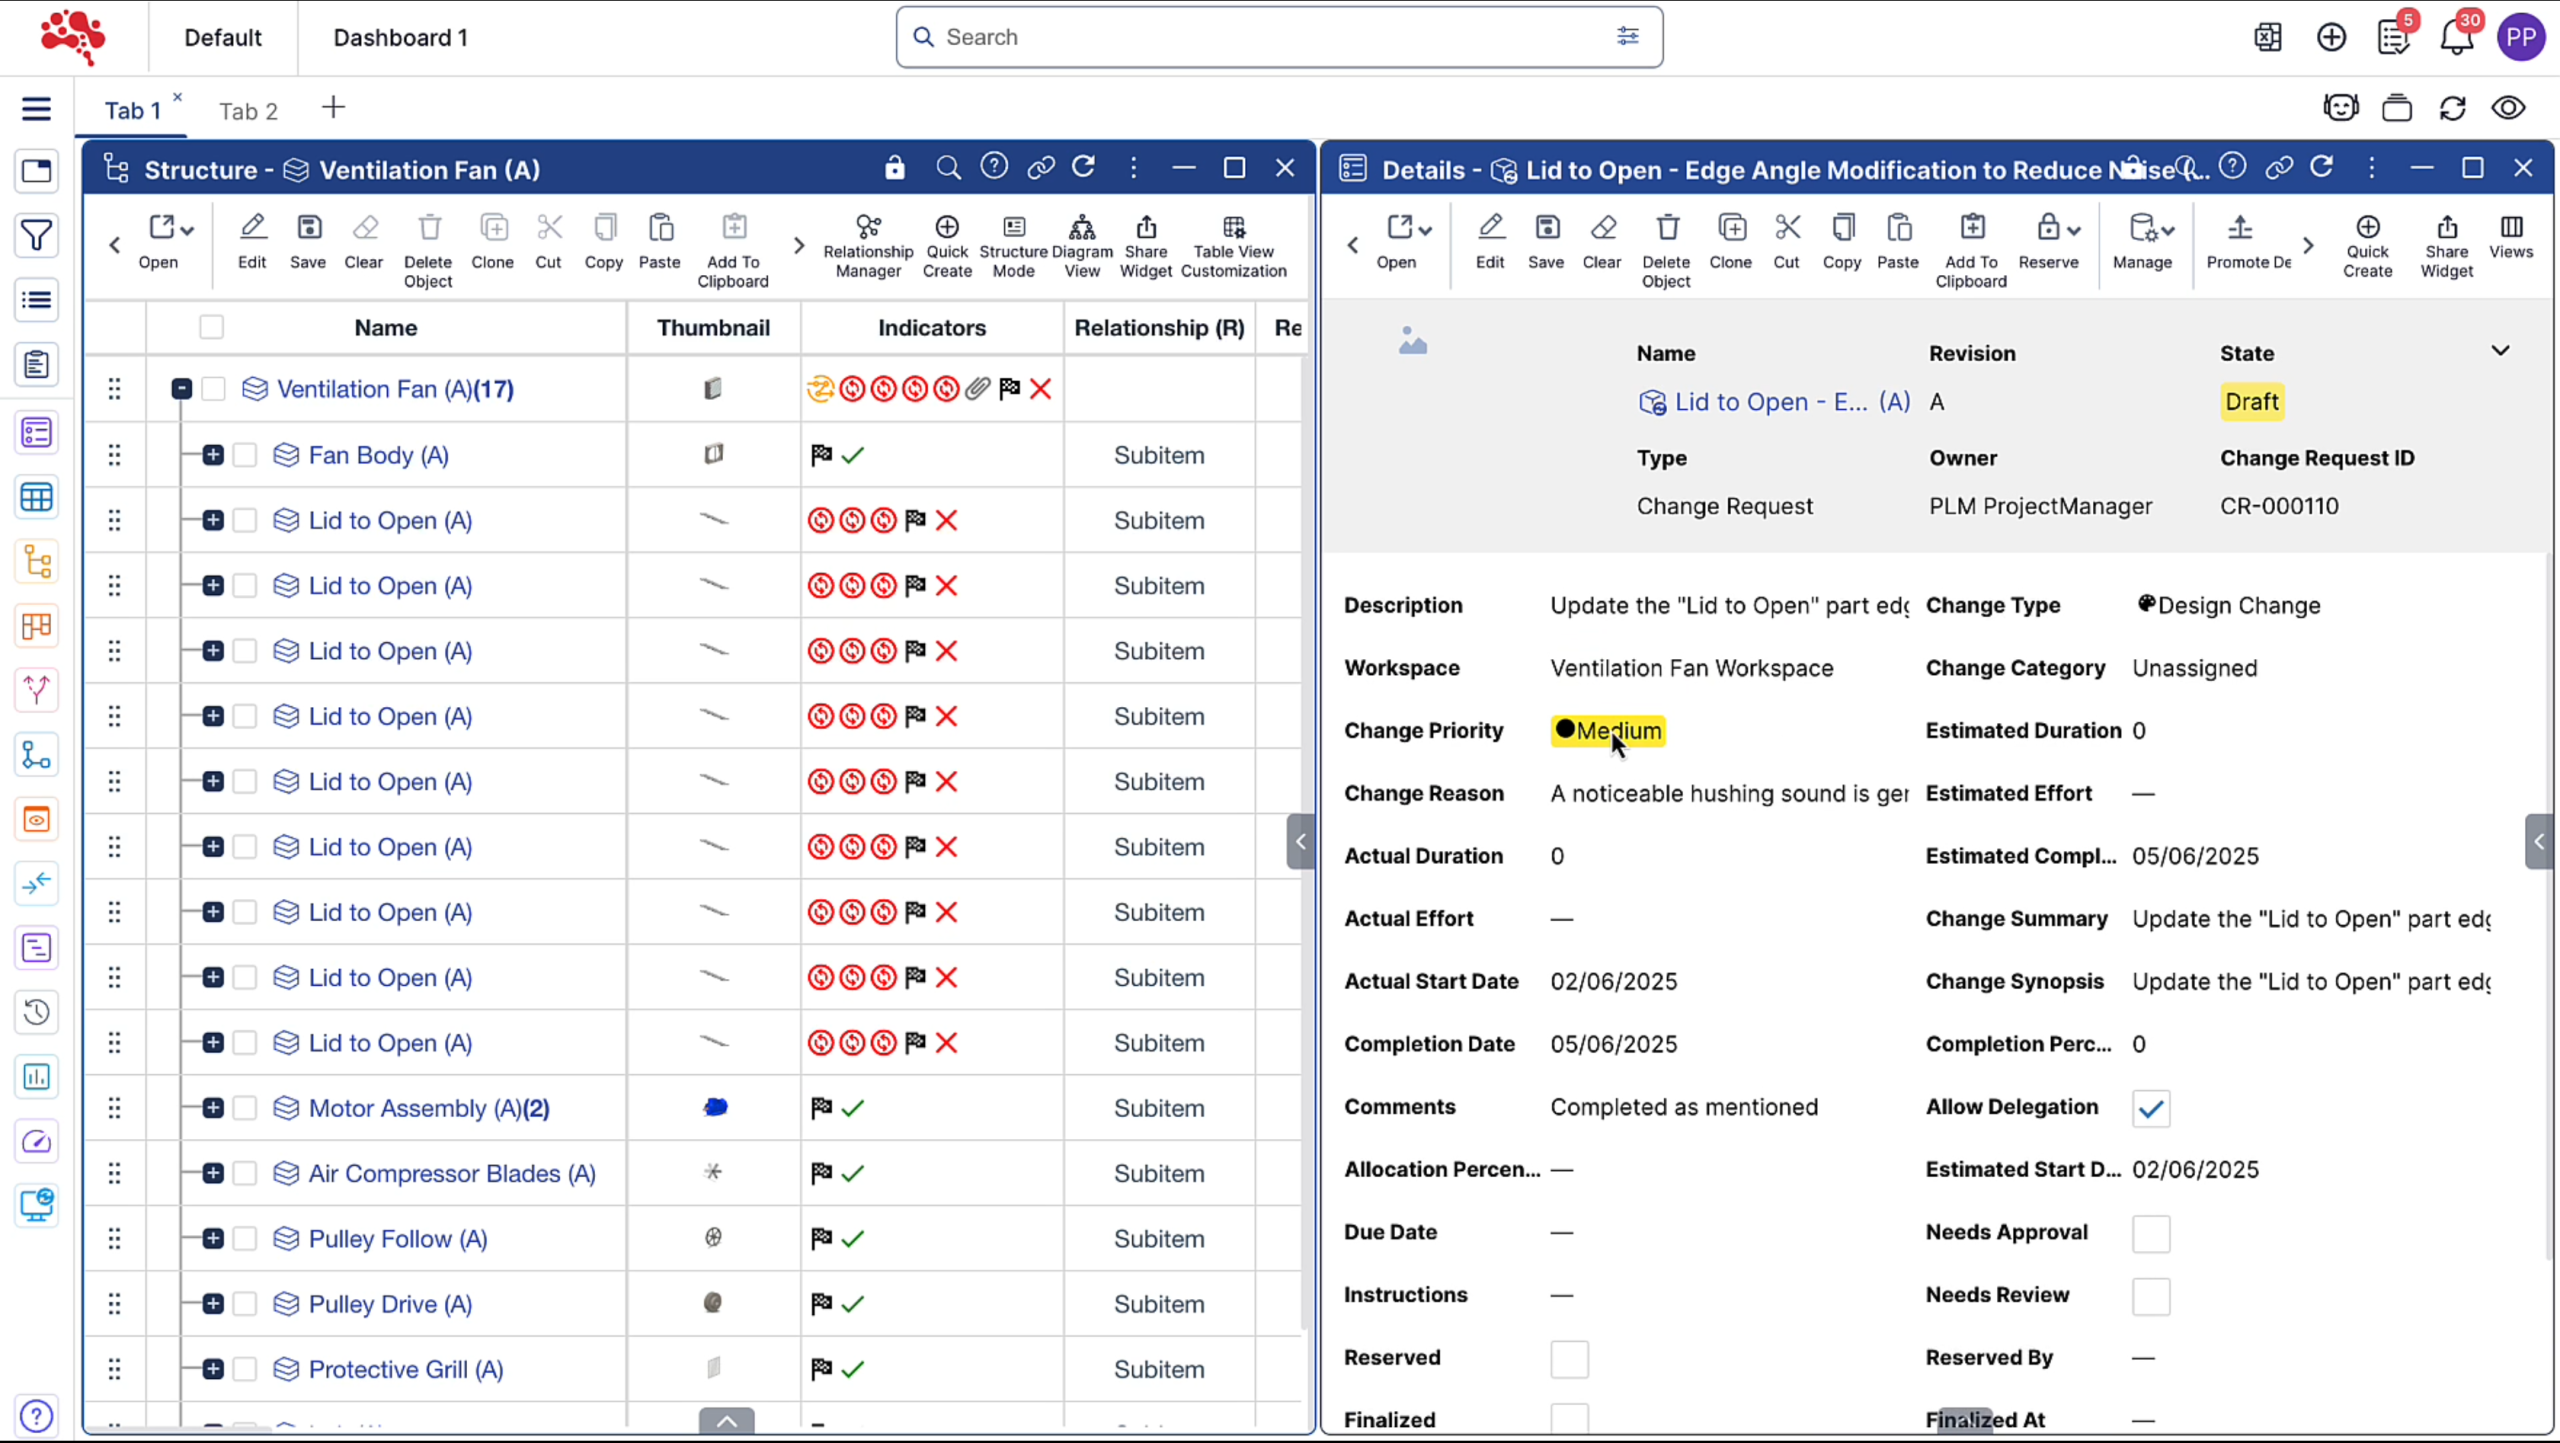
Task: Expand the Motor Assembly (A) node
Action: tap(213, 1108)
